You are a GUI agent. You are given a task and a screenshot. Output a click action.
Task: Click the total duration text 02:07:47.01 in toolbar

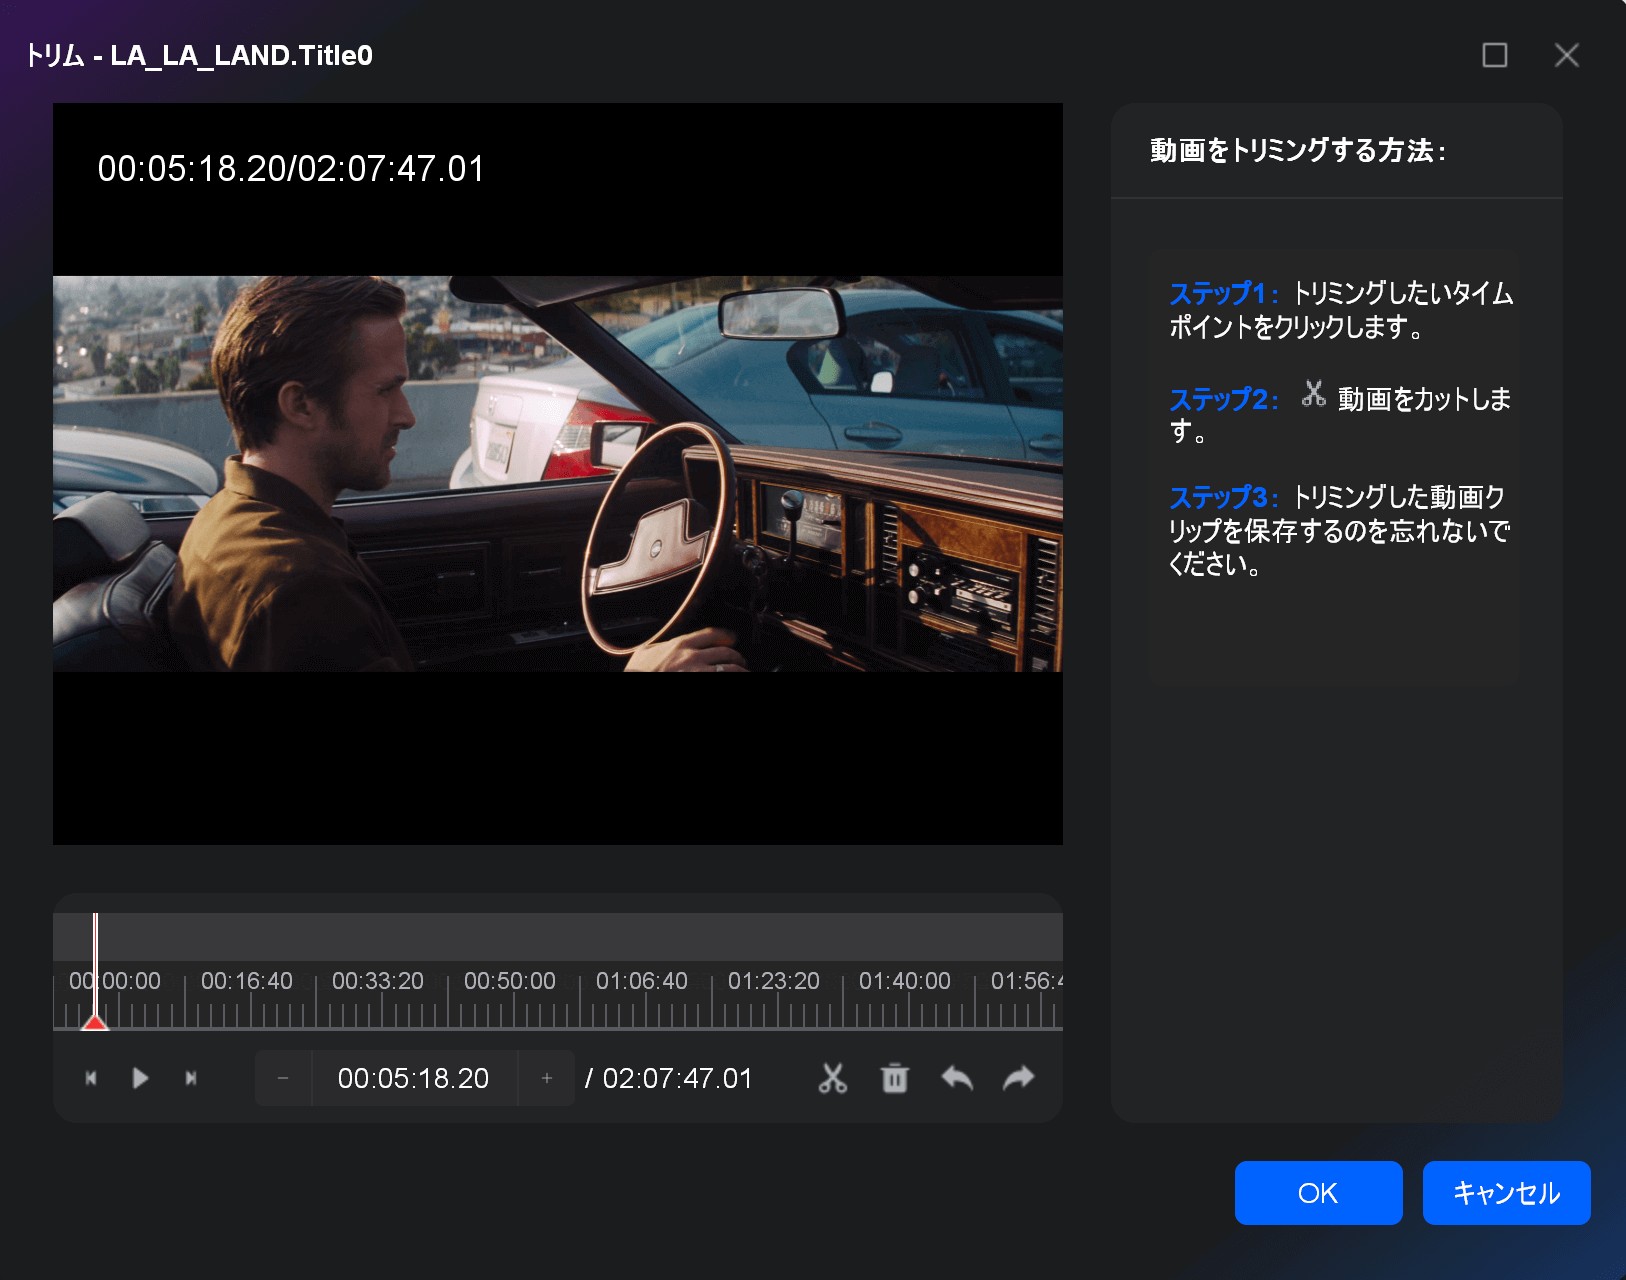[x=677, y=1078]
